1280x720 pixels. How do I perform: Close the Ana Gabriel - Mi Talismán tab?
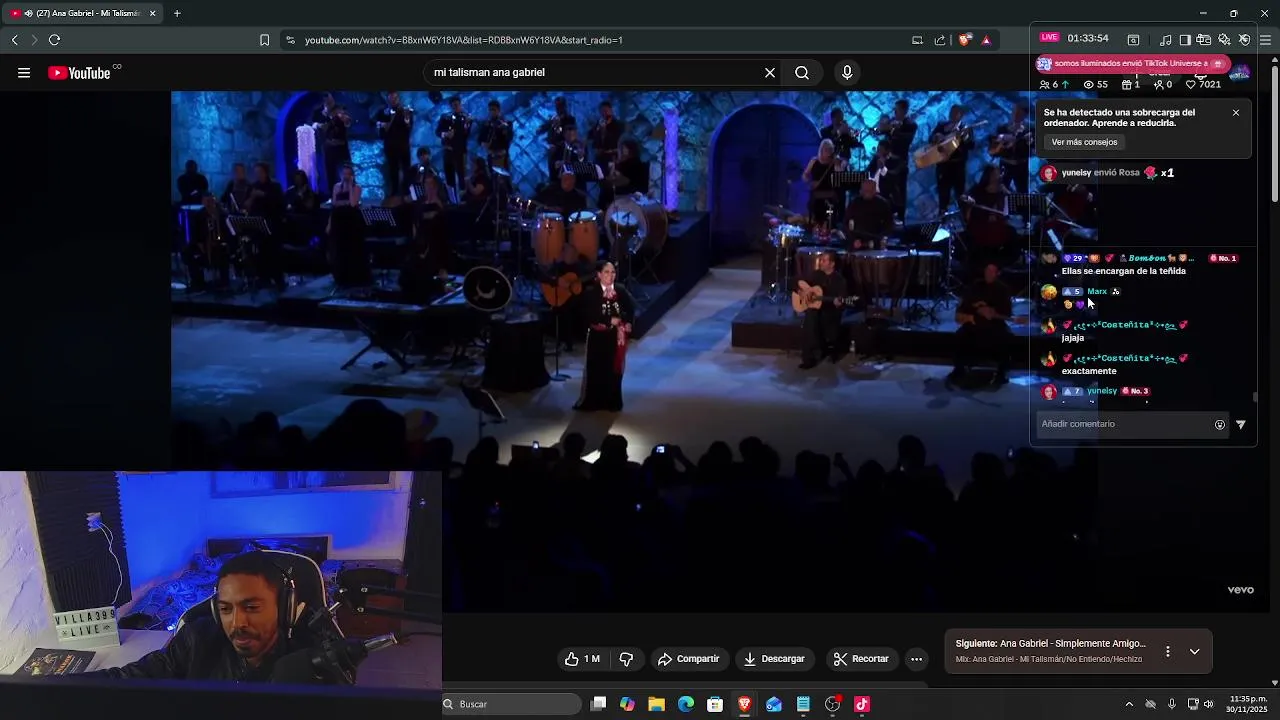pyautogui.click(x=152, y=13)
